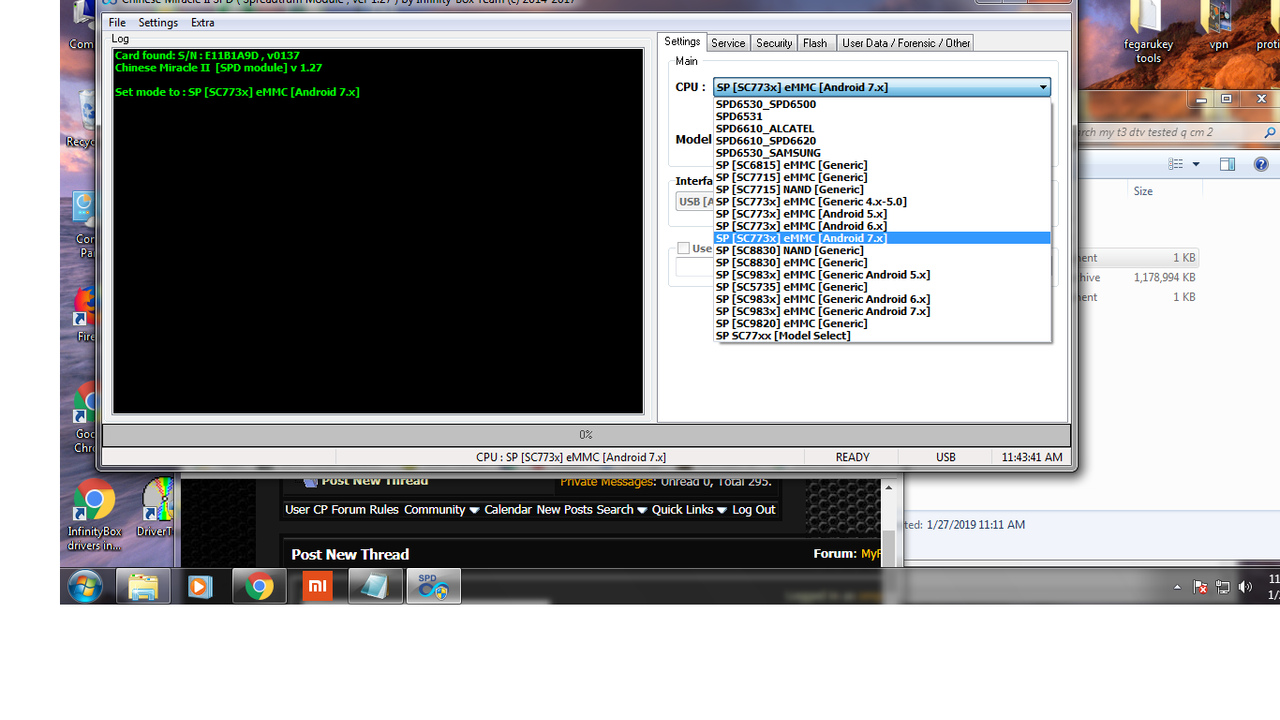Choose SP [SC773x] eMMC [Android 6.x]

click(x=882, y=226)
